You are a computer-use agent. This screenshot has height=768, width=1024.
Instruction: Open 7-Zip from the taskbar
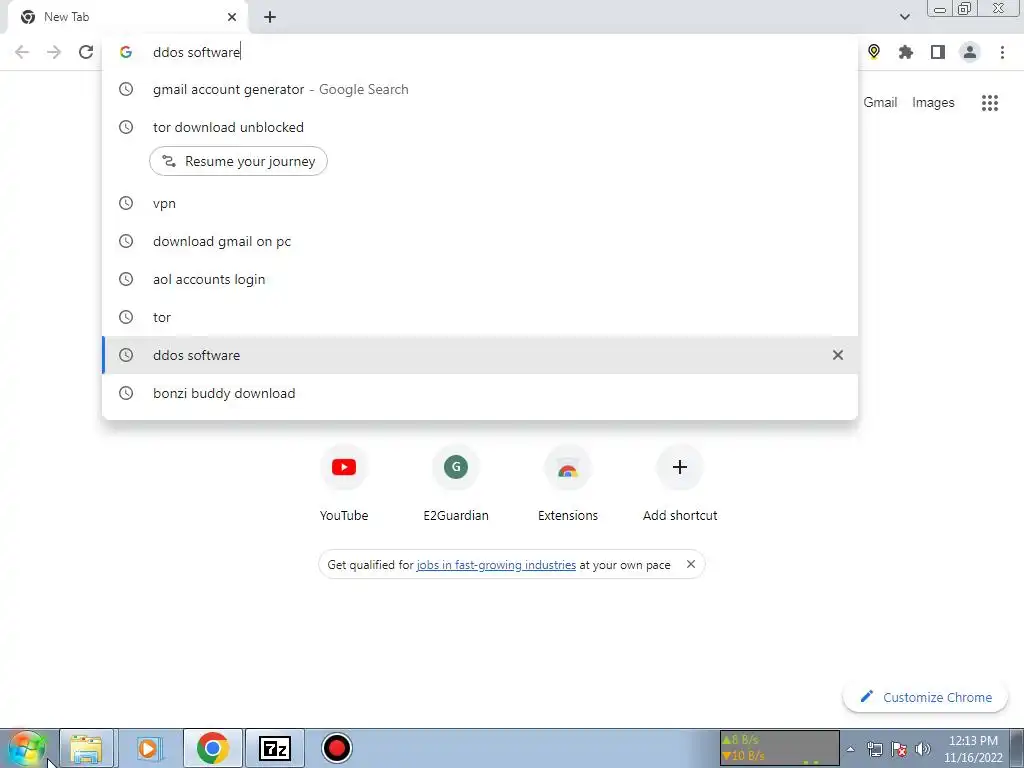(x=275, y=748)
